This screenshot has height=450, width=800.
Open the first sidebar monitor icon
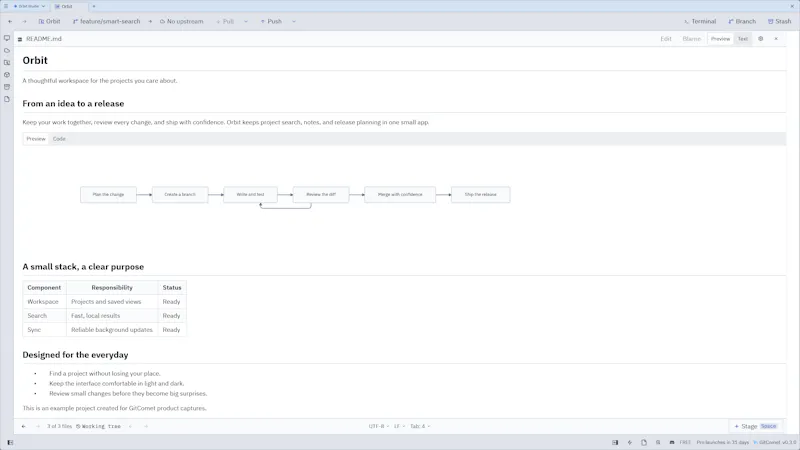7,38
